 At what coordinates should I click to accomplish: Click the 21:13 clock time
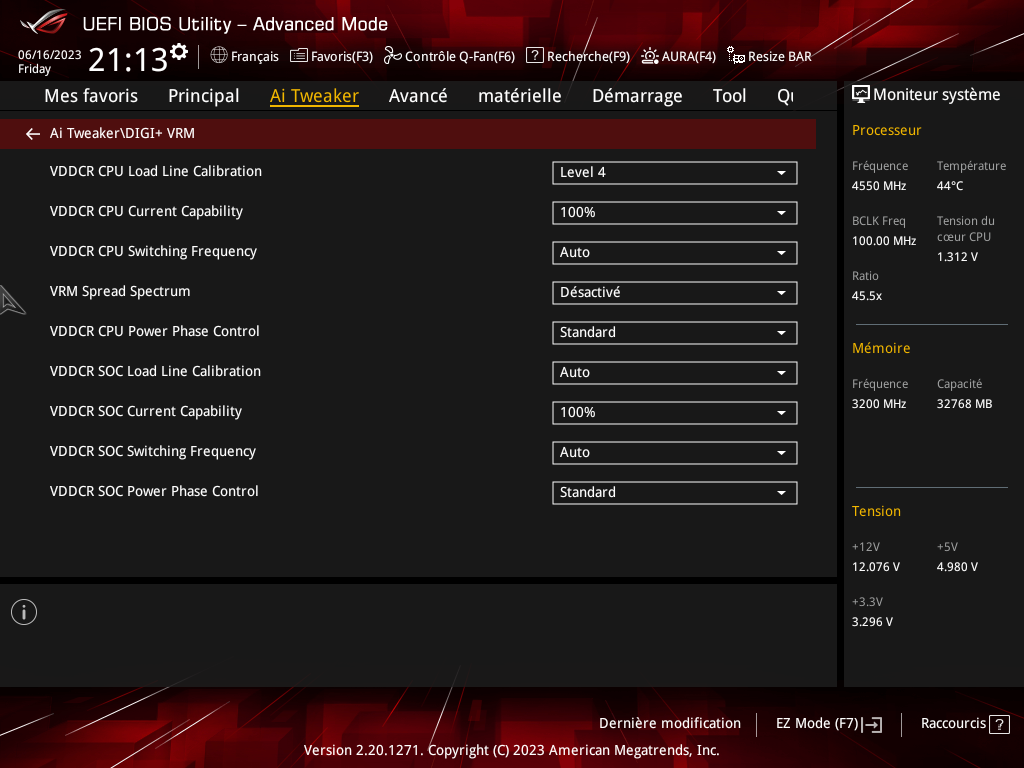(x=128, y=59)
